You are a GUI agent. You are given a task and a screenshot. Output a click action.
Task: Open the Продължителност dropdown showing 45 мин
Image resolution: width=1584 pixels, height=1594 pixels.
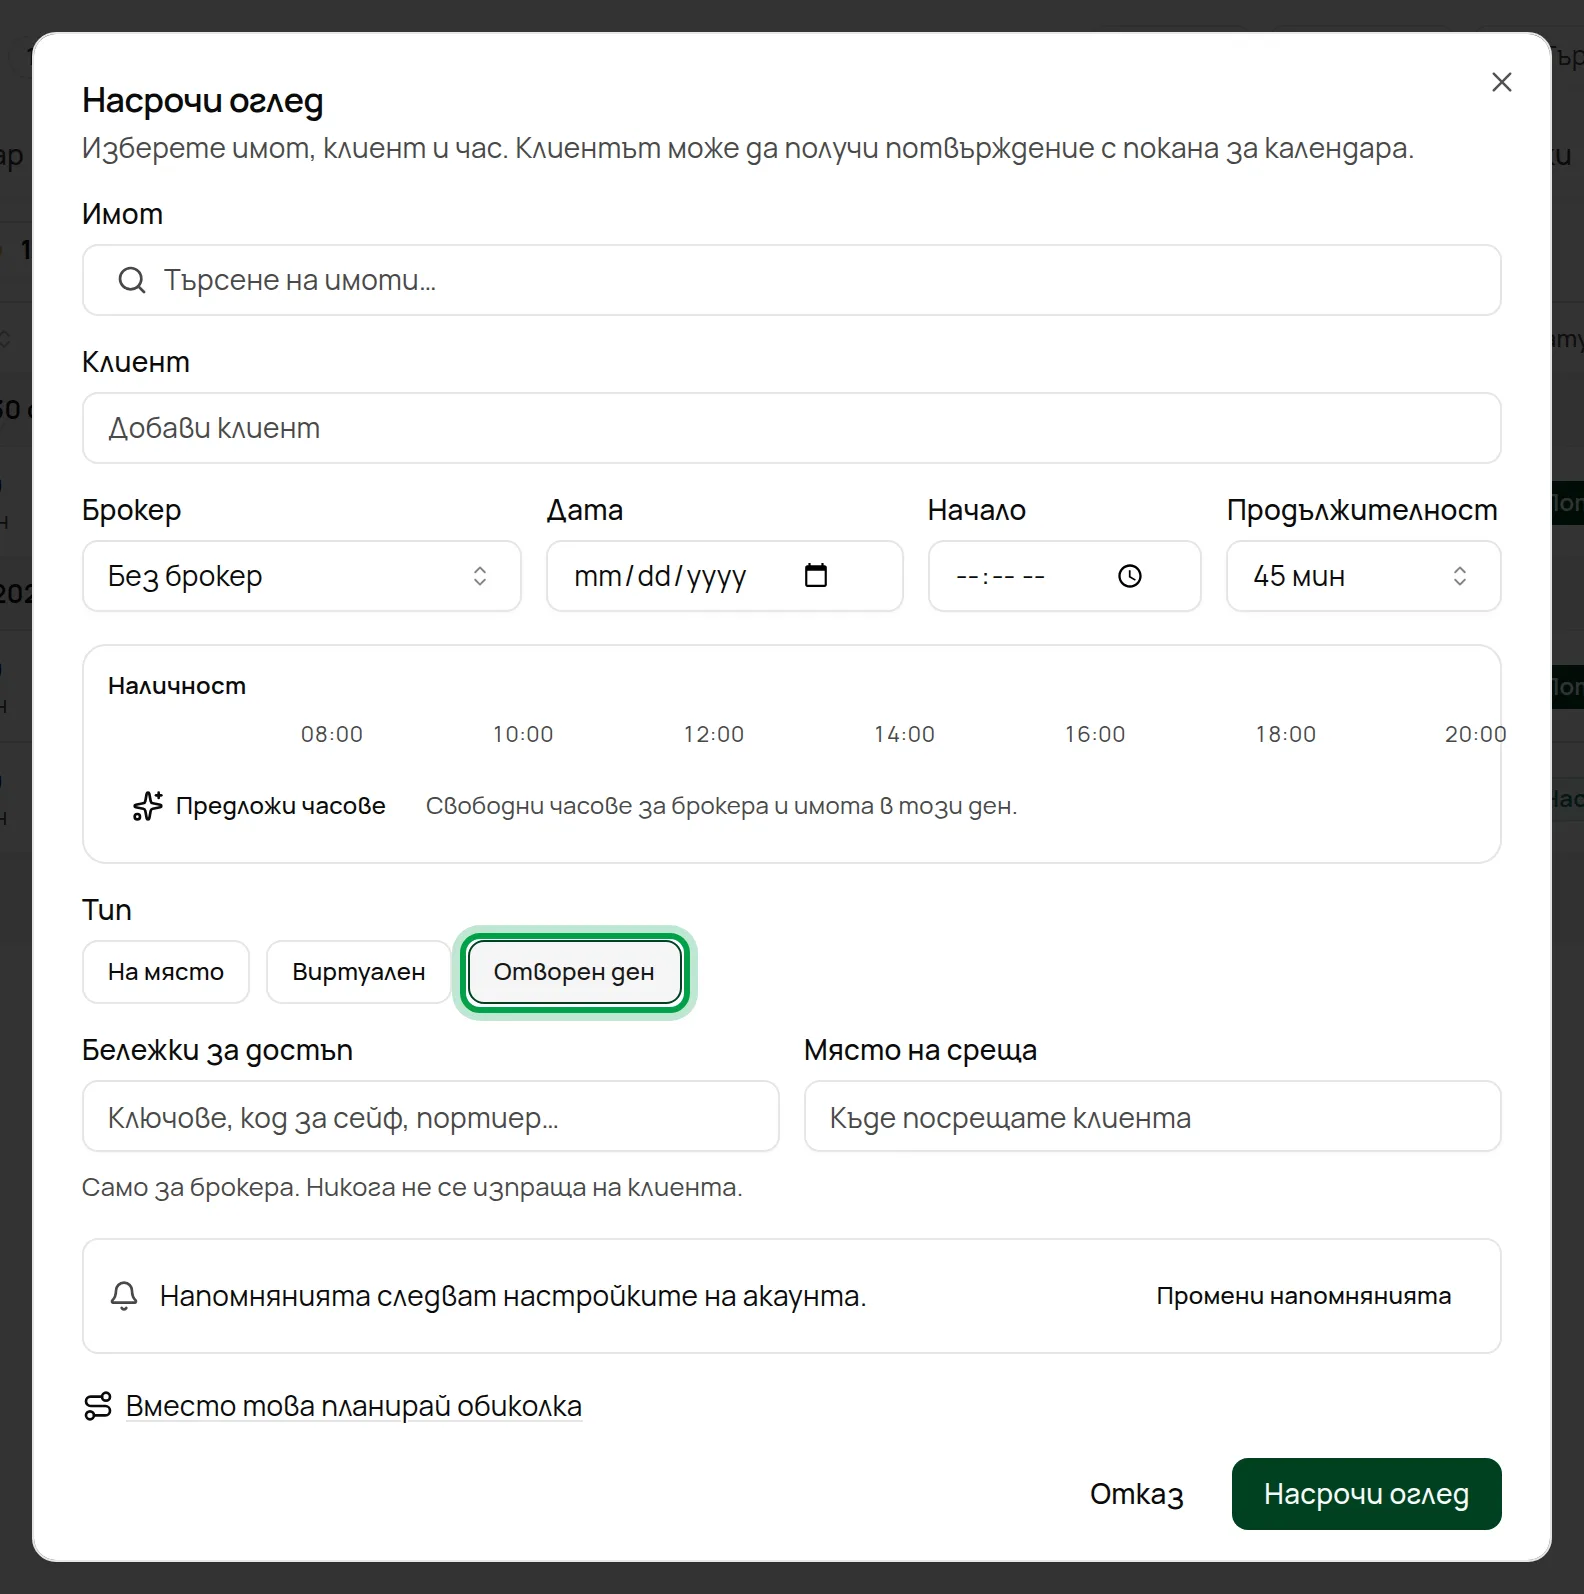[x=1364, y=576]
